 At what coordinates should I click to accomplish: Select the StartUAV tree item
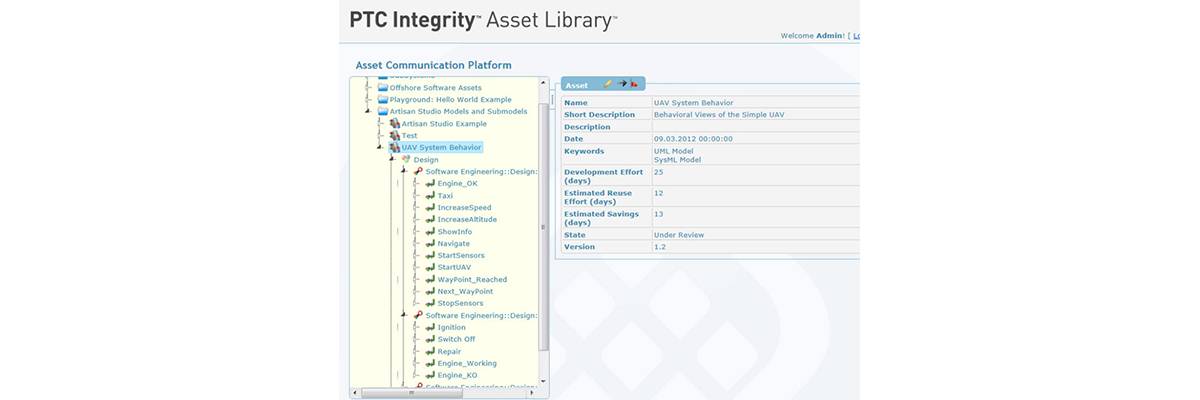[x=455, y=268]
